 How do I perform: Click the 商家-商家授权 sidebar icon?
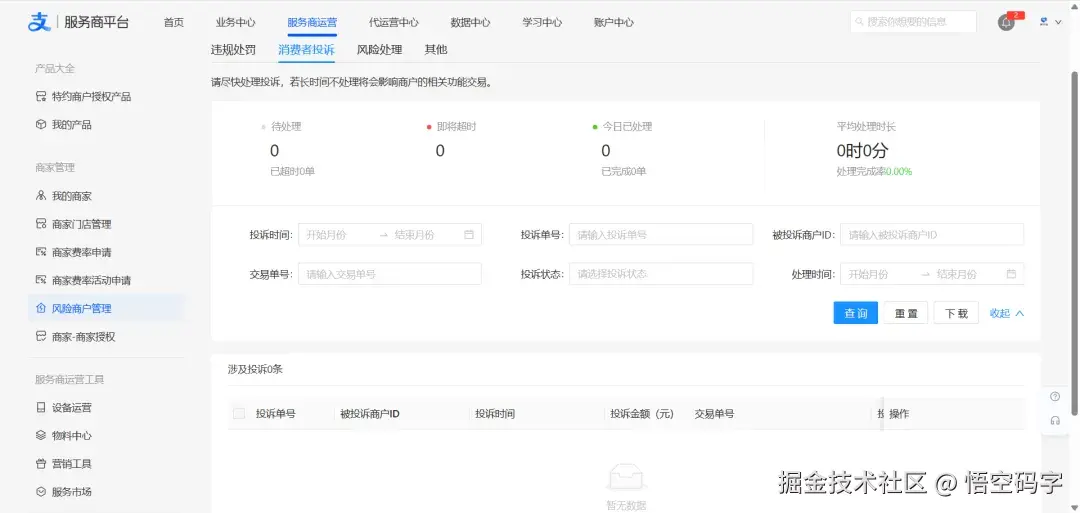(41, 337)
